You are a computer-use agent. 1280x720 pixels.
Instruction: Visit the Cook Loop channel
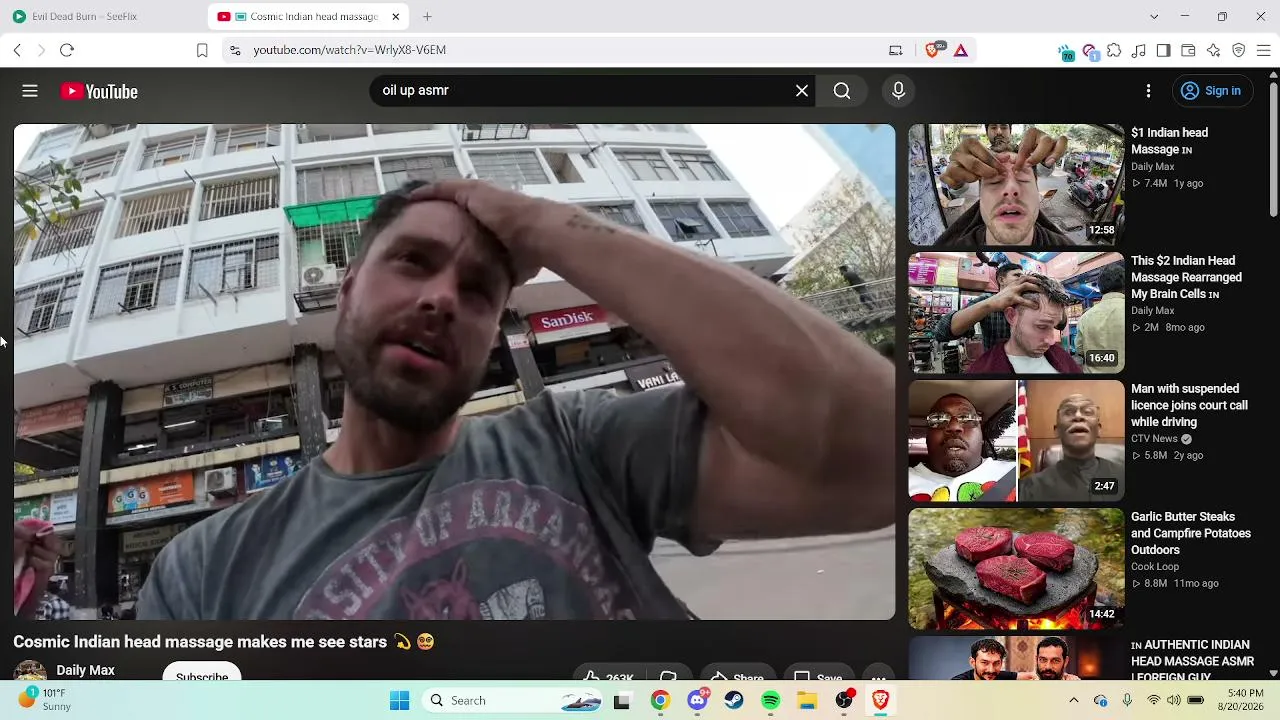[1155, 567]
